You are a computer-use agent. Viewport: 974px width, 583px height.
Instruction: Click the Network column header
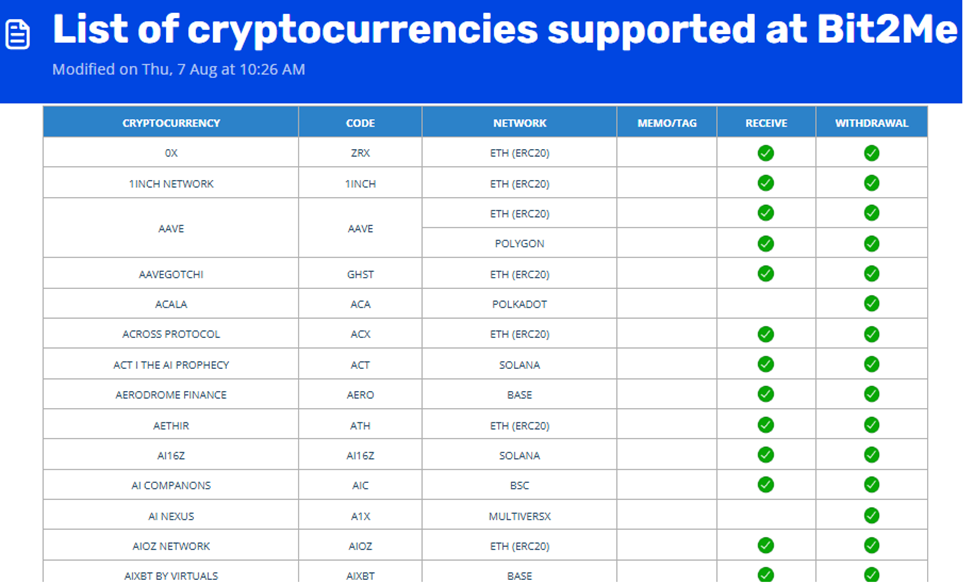click(519, 123)
